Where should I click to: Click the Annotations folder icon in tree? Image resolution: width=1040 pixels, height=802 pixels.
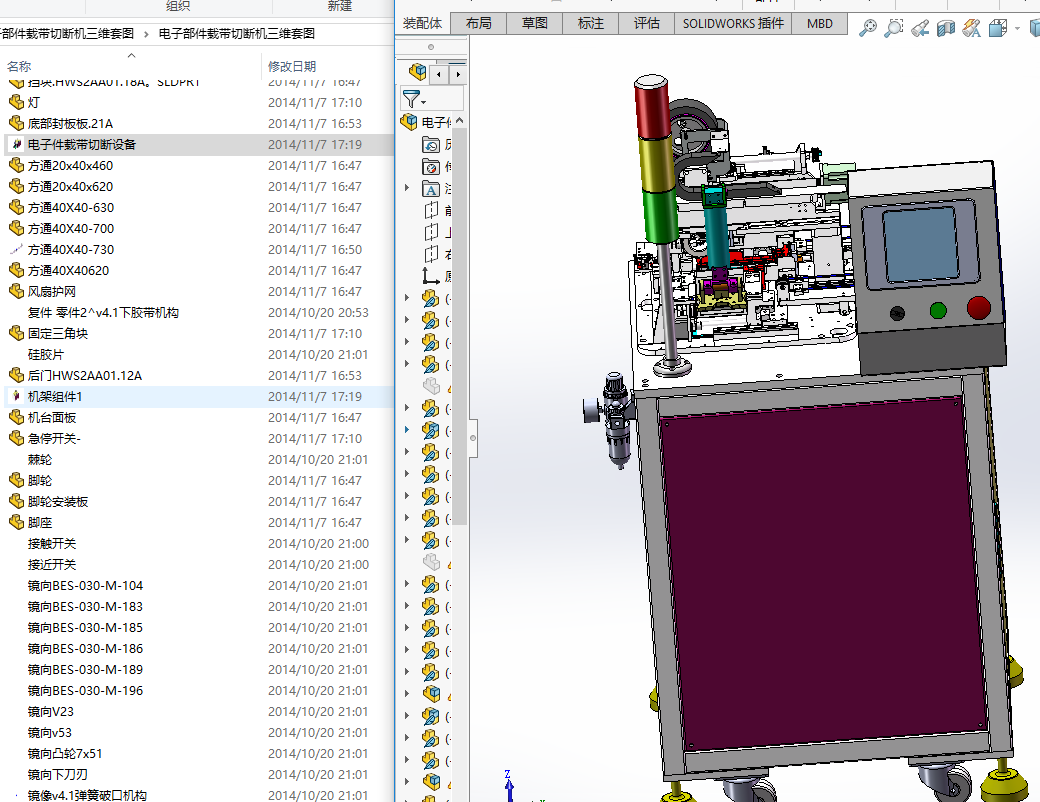(431, 188)
